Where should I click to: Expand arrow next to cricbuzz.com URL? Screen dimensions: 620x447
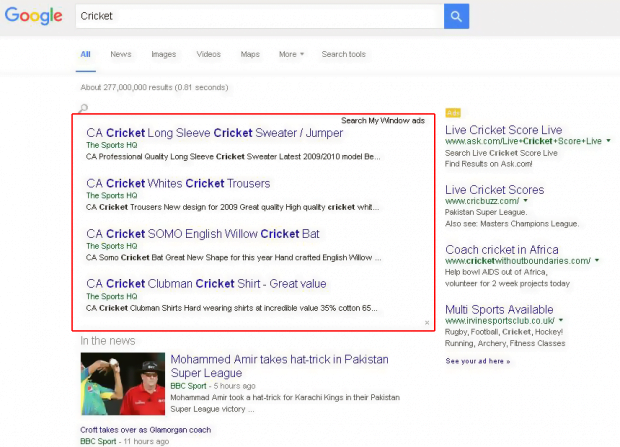[525, 201]
